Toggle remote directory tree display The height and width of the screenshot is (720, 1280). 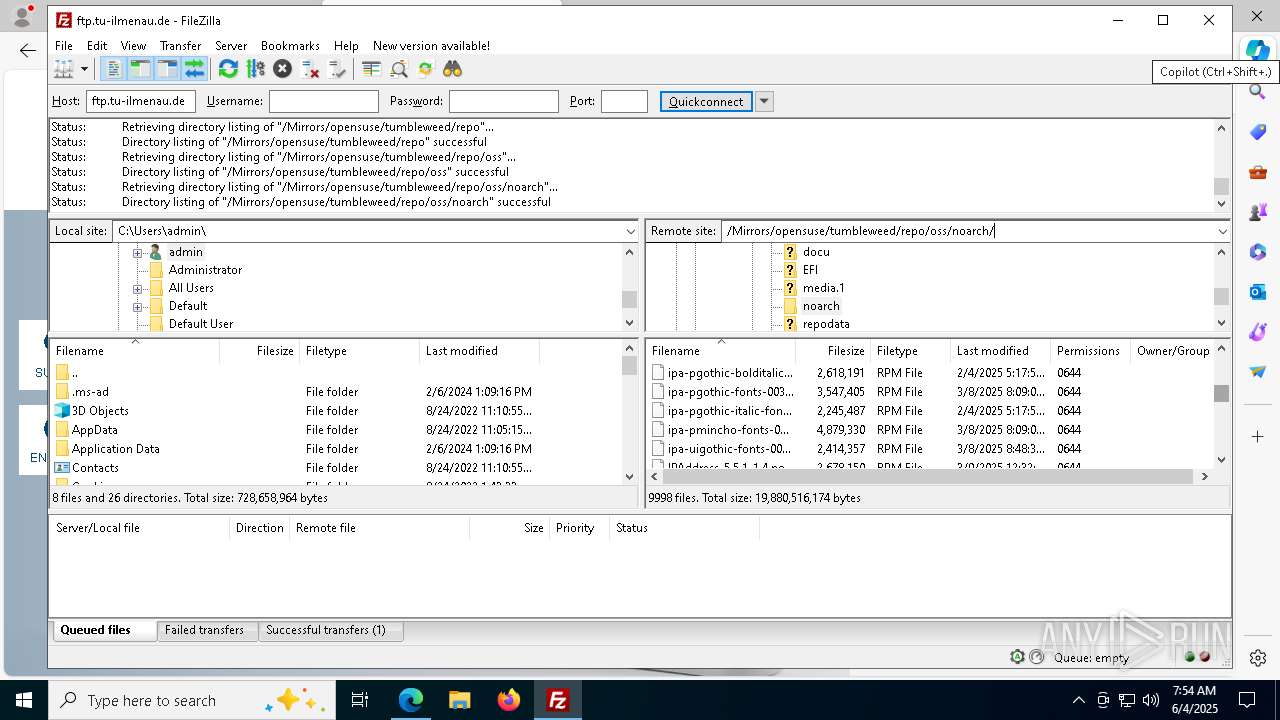pyautogui.click(x=167, y=69)
